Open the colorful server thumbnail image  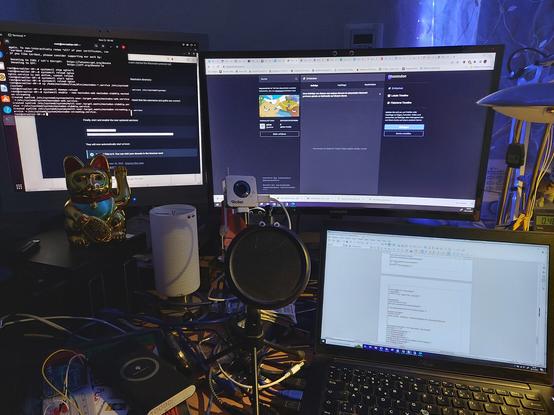279,106
